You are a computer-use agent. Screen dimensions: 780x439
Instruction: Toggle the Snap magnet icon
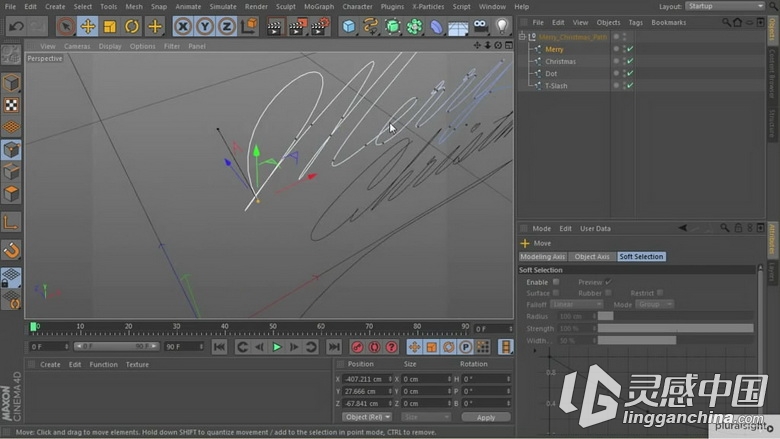click(11, 250)
